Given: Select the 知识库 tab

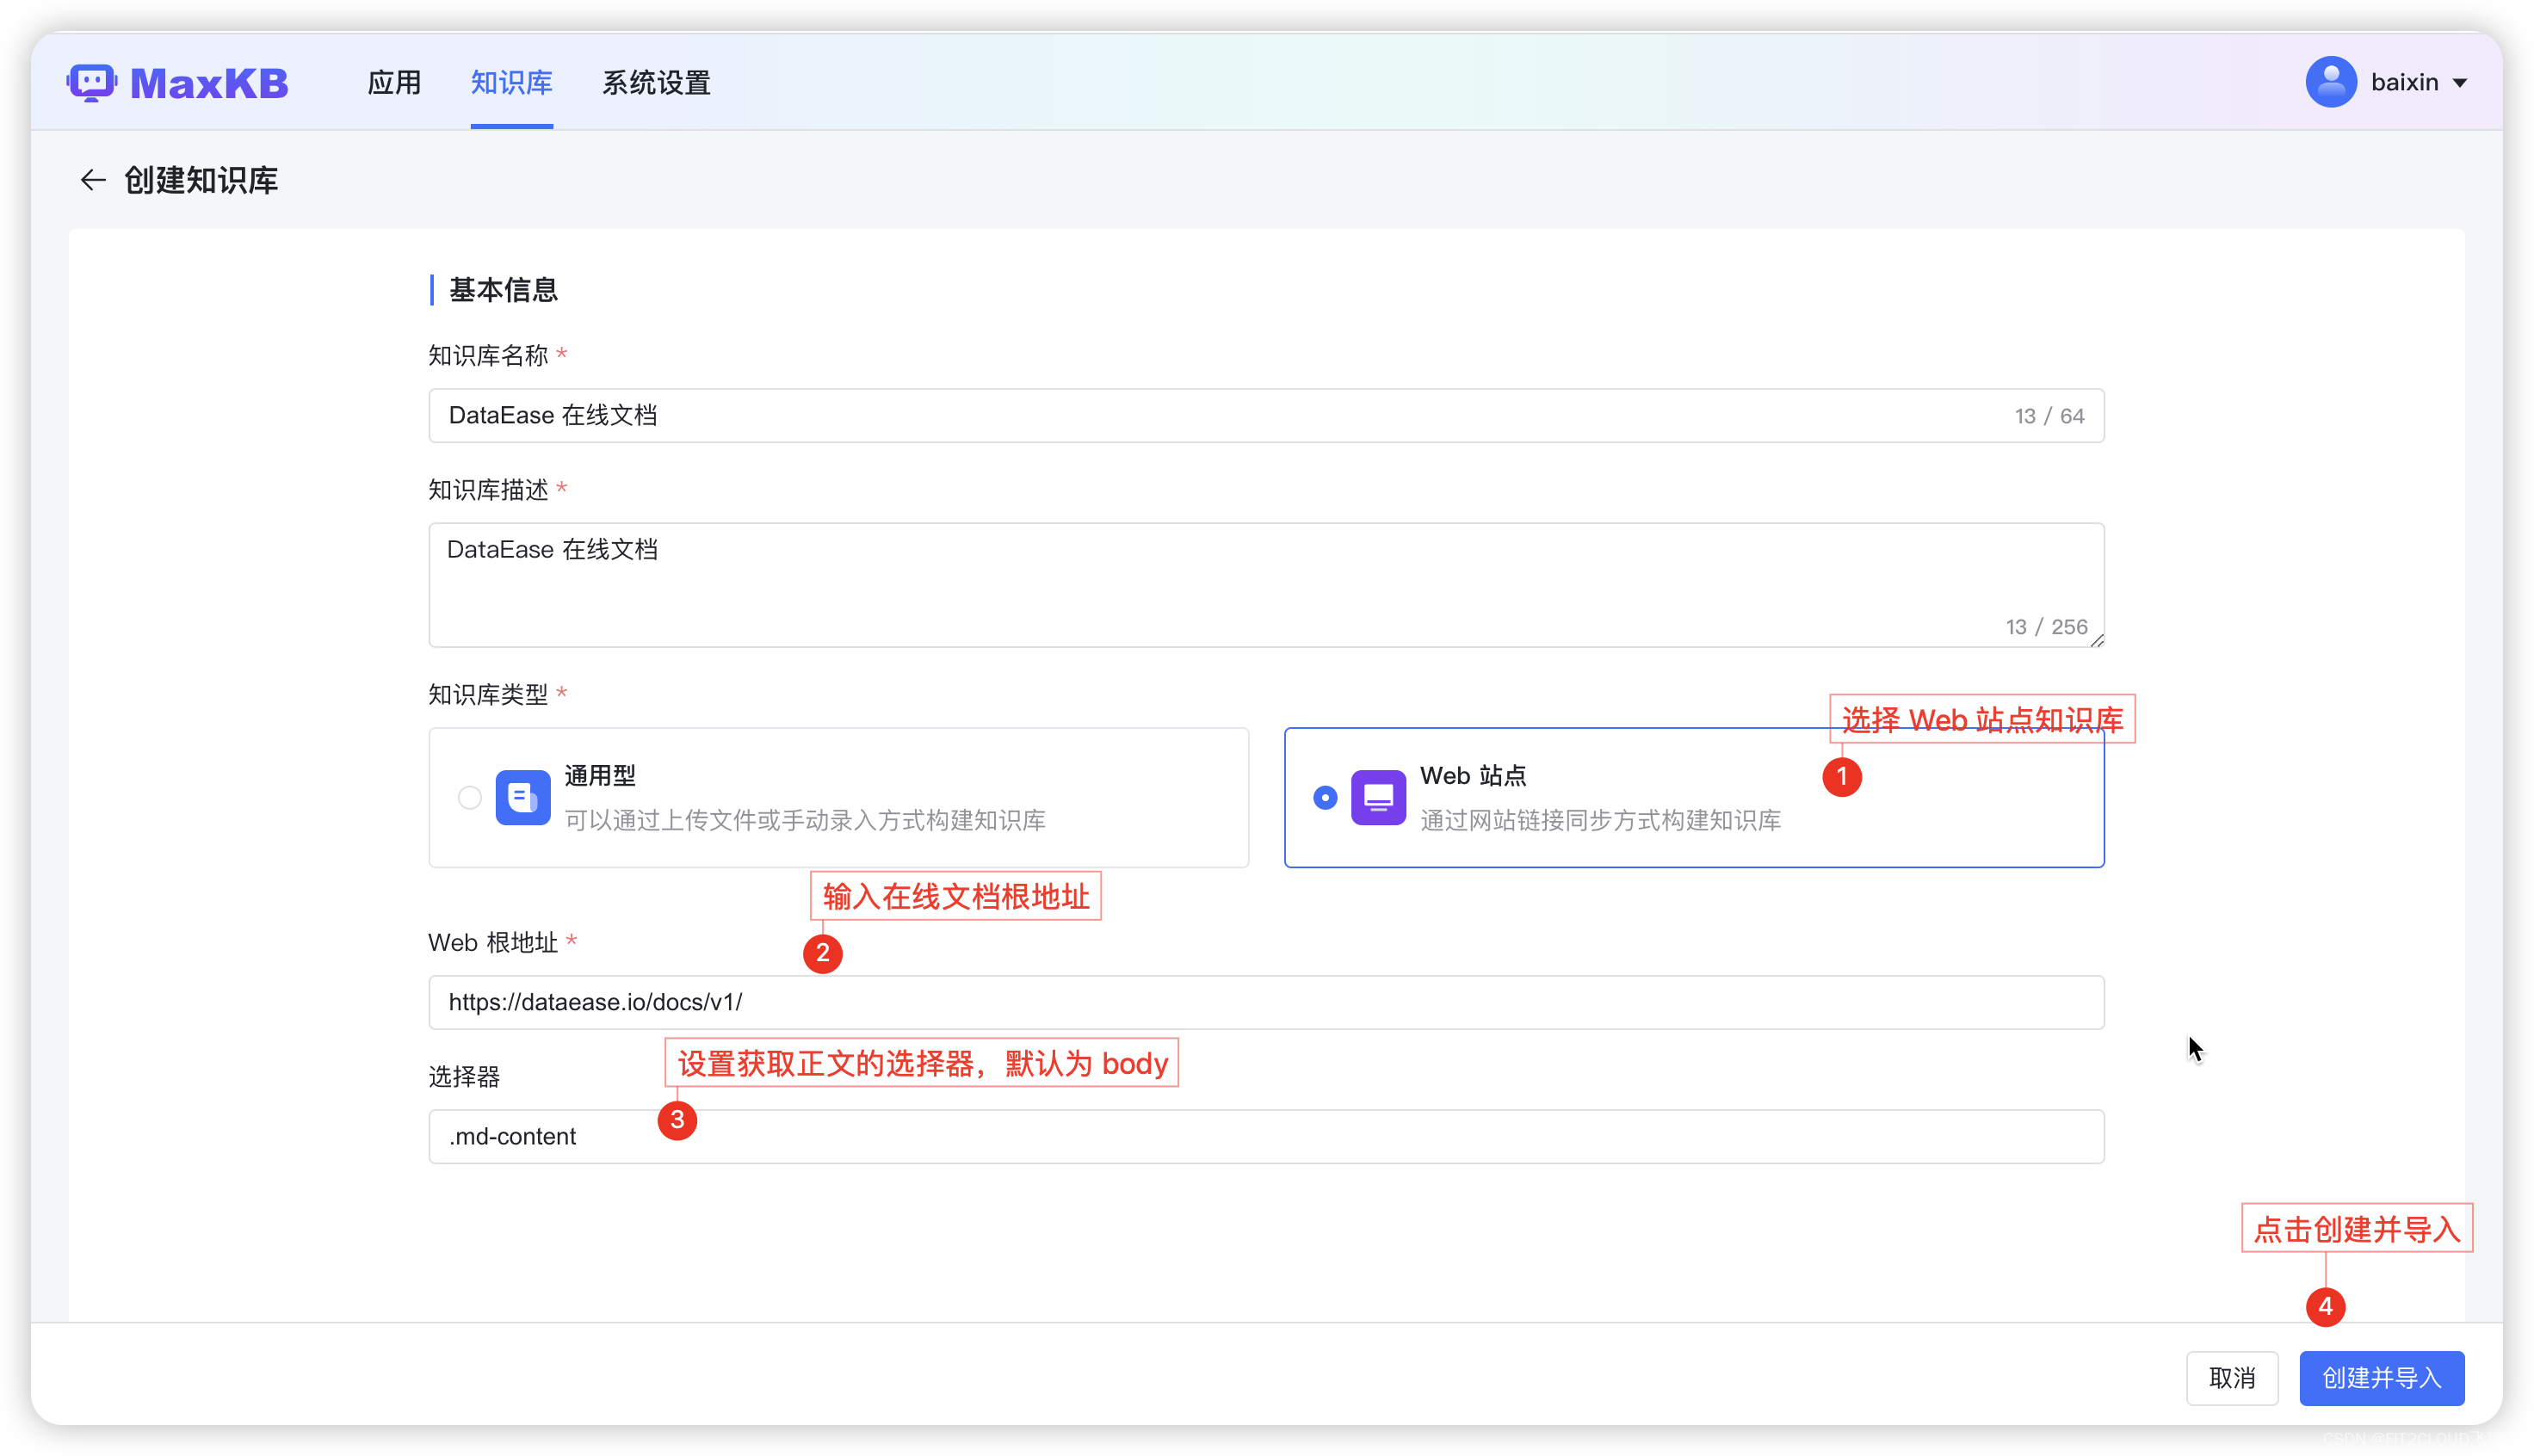Looking at the screenshot, I should click(x=511, y=83).
